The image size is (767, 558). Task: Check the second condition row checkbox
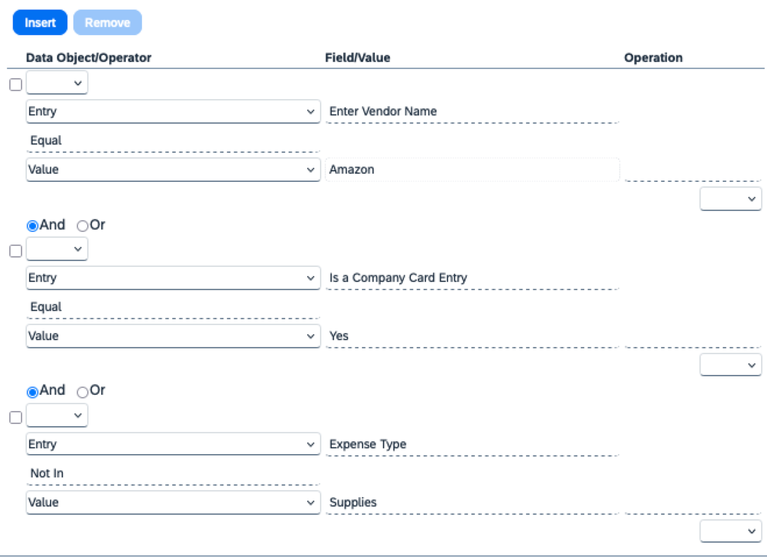16,251
